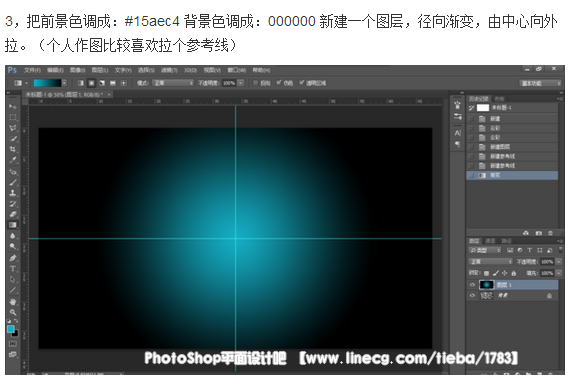Open the workspace switcher dropdown

point(540,83)
